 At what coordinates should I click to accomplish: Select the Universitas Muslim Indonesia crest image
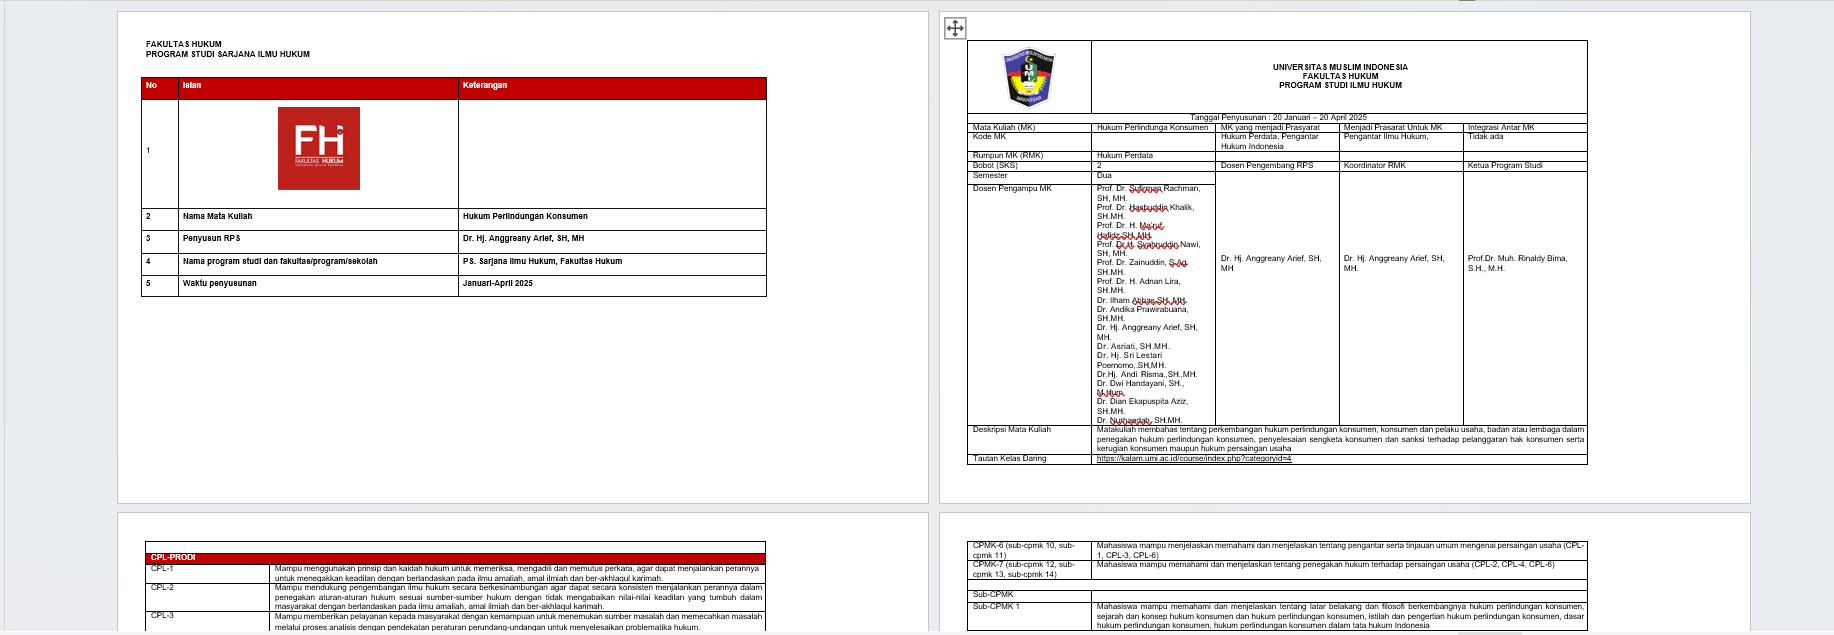1029,77
